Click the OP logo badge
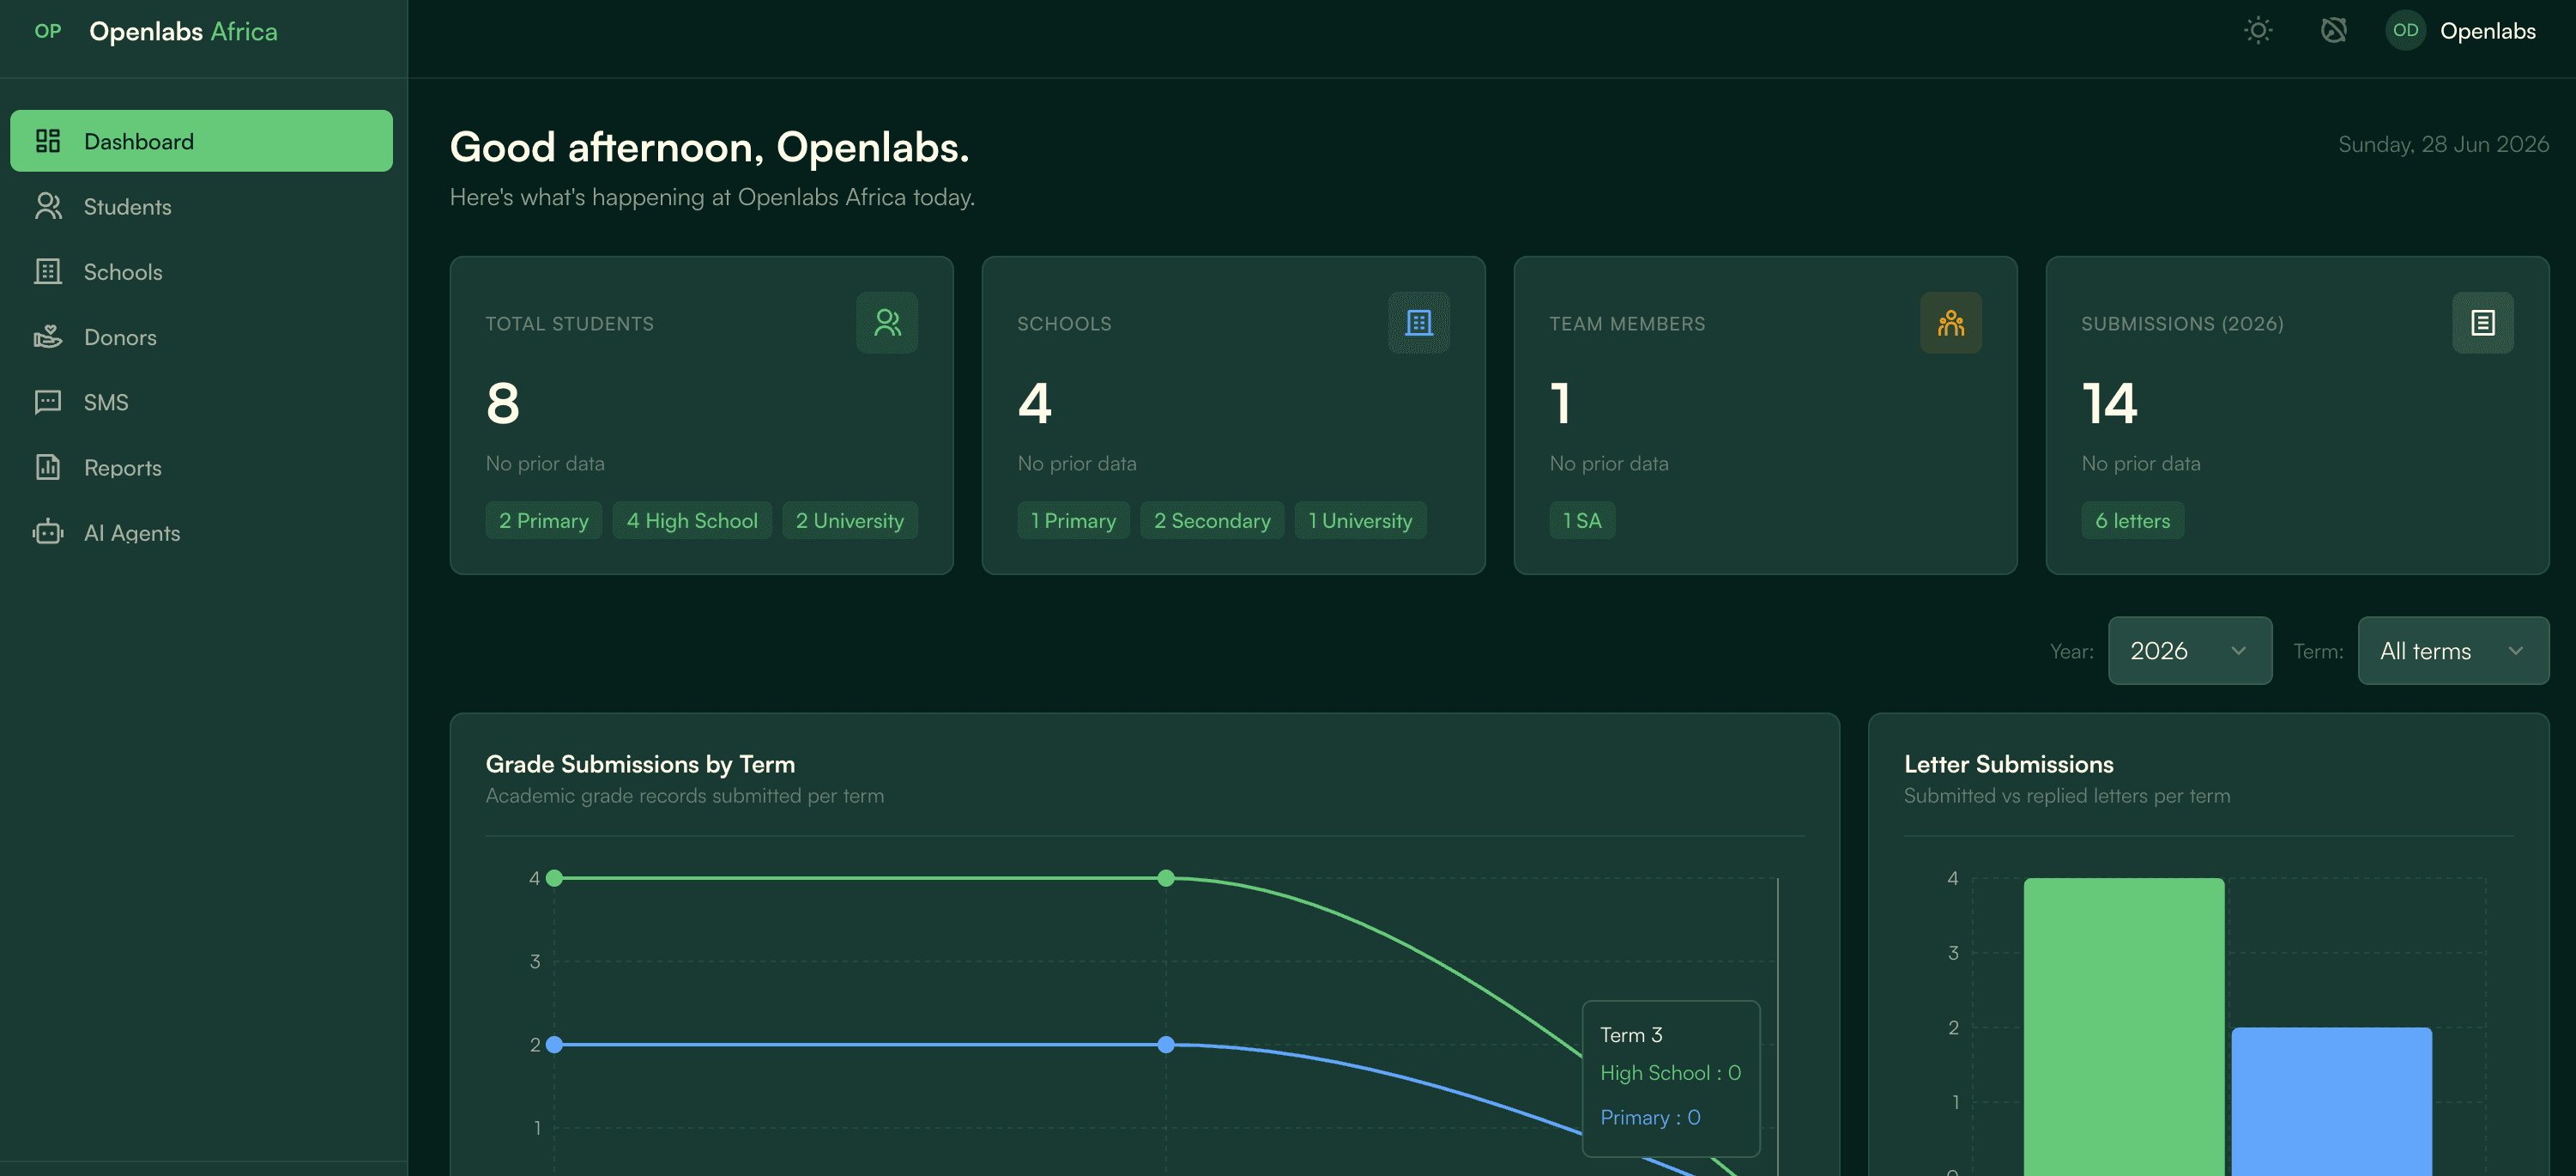This screenshot has height=1176, width=2576. 48,31
